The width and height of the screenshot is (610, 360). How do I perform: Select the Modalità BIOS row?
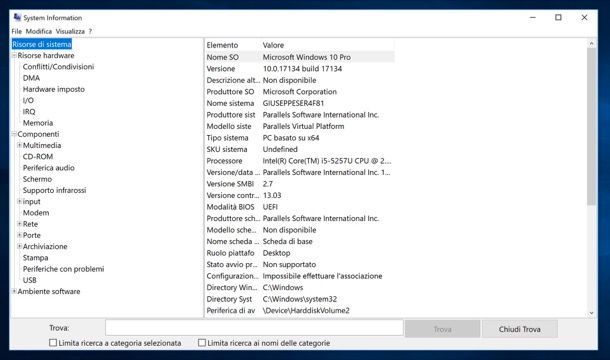[x=300, y=207]
